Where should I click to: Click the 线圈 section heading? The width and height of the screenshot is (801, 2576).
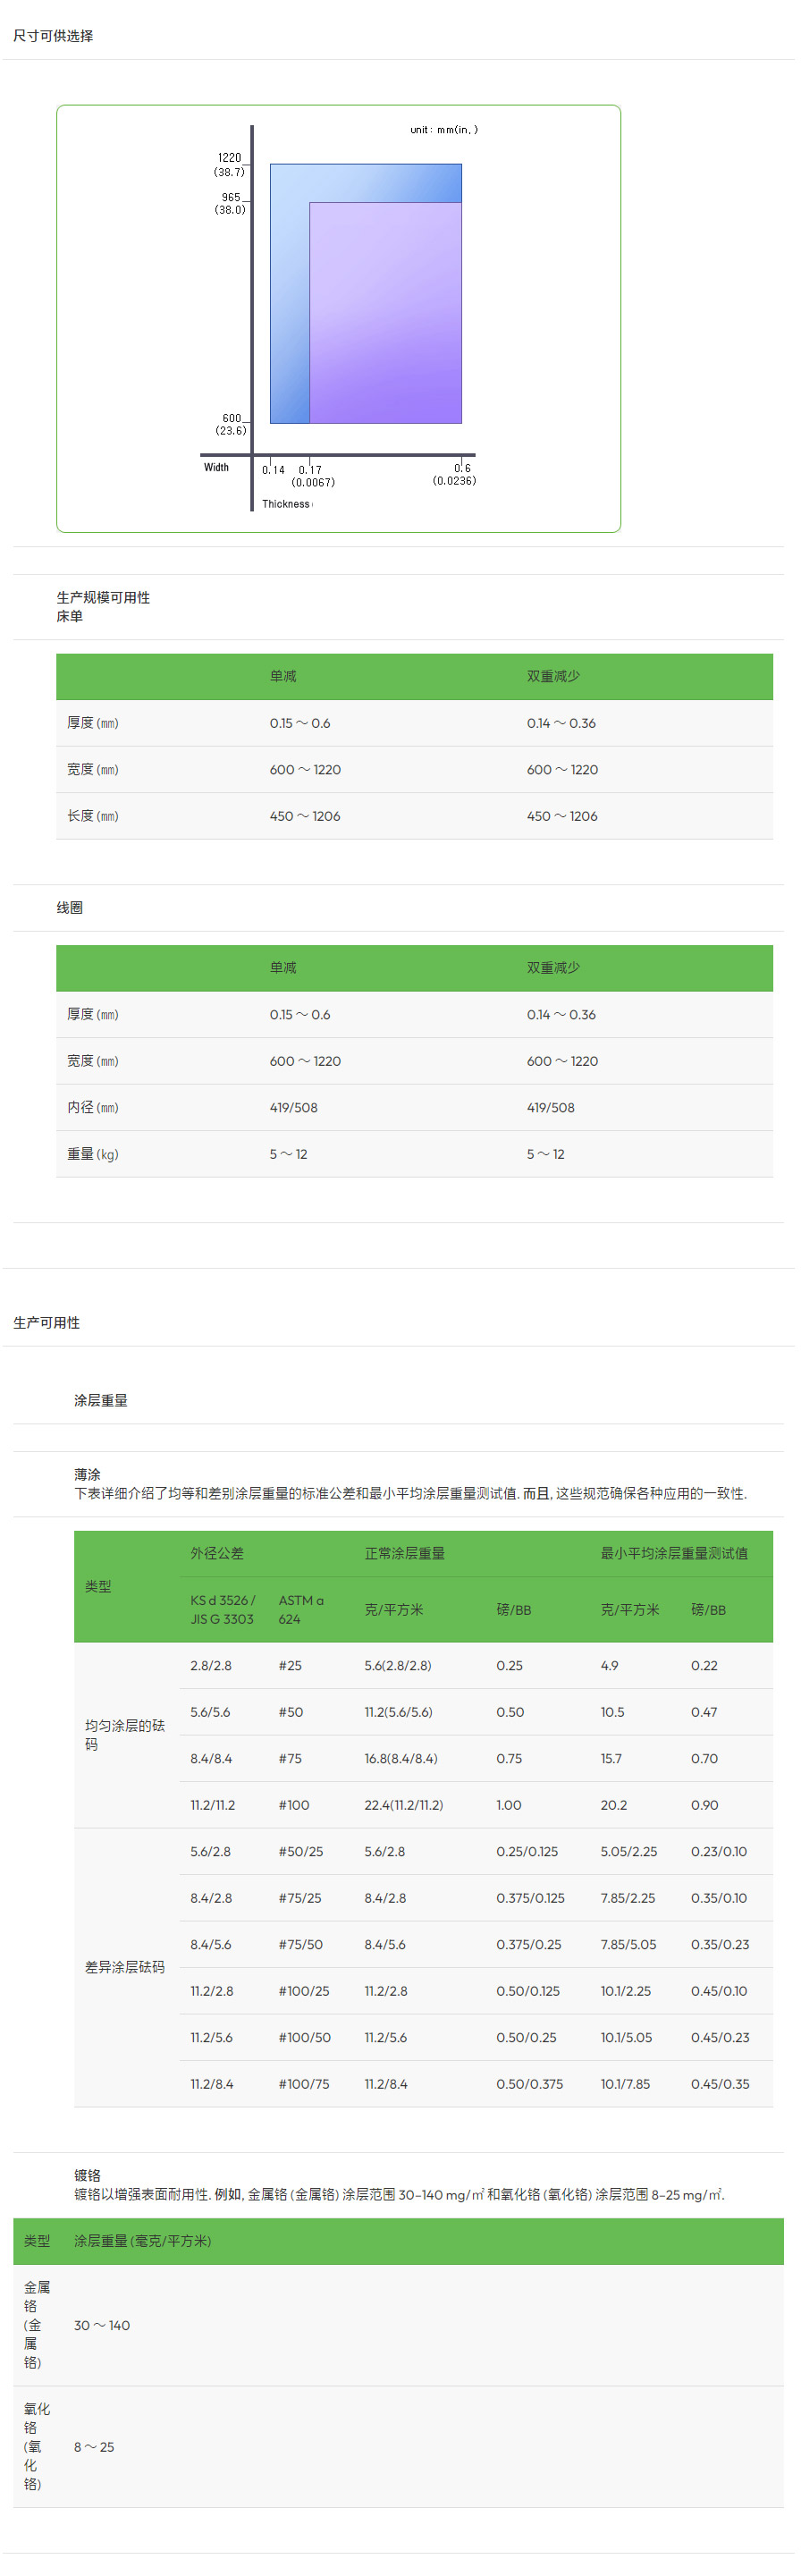[70, 907]
